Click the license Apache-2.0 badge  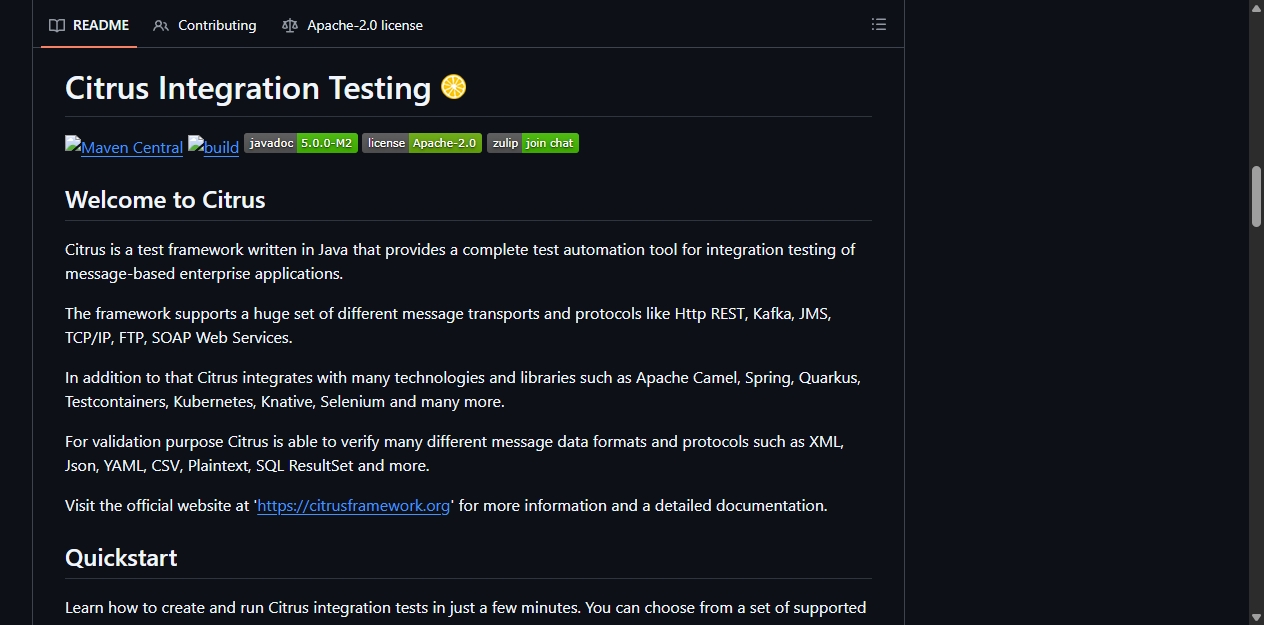click(x=422, y=143)
